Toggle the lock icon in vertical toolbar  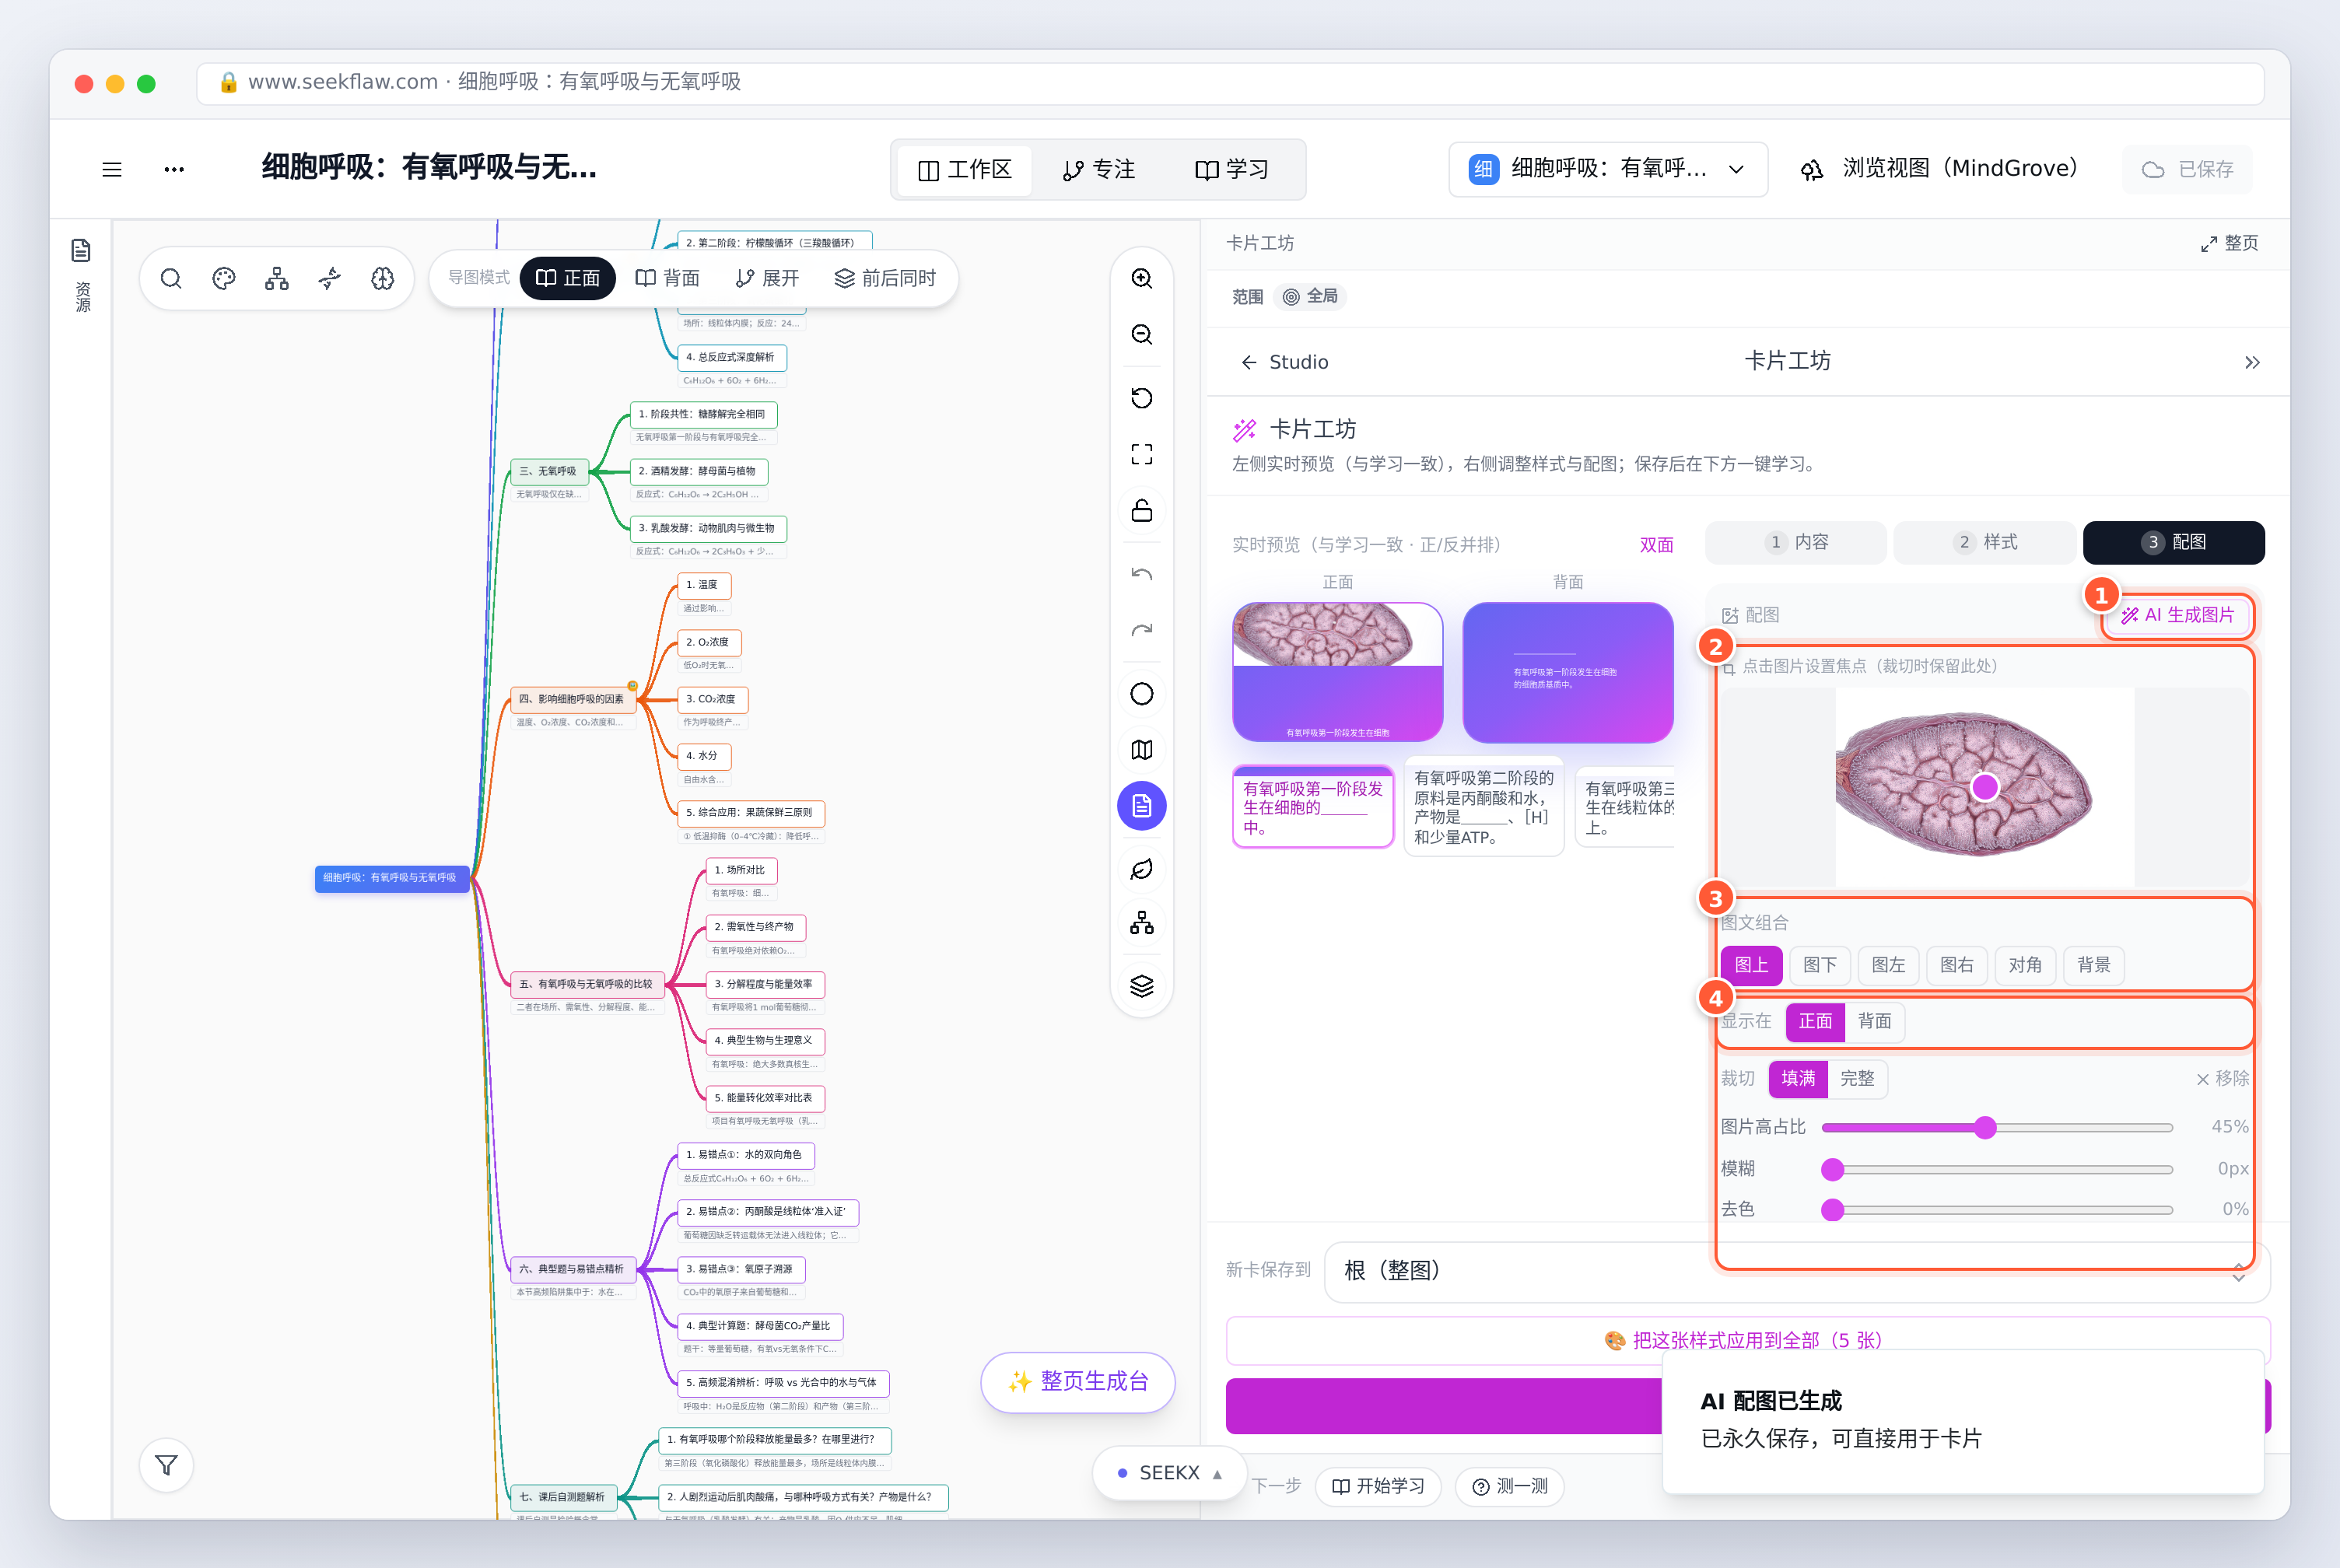pos(1142,510)
